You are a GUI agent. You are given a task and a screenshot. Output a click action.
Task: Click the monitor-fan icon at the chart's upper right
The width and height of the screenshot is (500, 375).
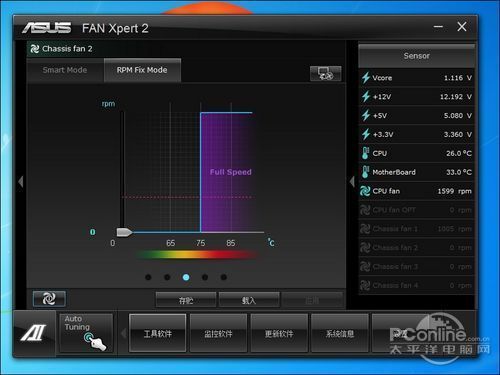[326, 73]
